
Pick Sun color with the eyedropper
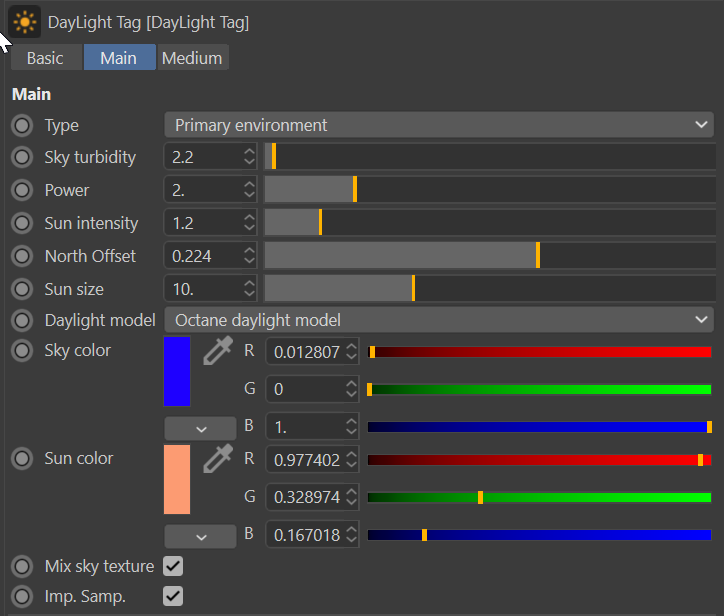pyautogui.click(x=216, y=459)
